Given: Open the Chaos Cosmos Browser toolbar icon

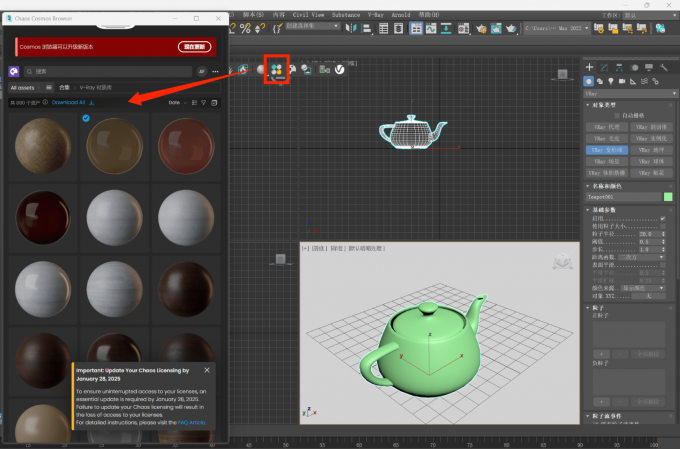Looking at the screenshot, I should [277, 69].
